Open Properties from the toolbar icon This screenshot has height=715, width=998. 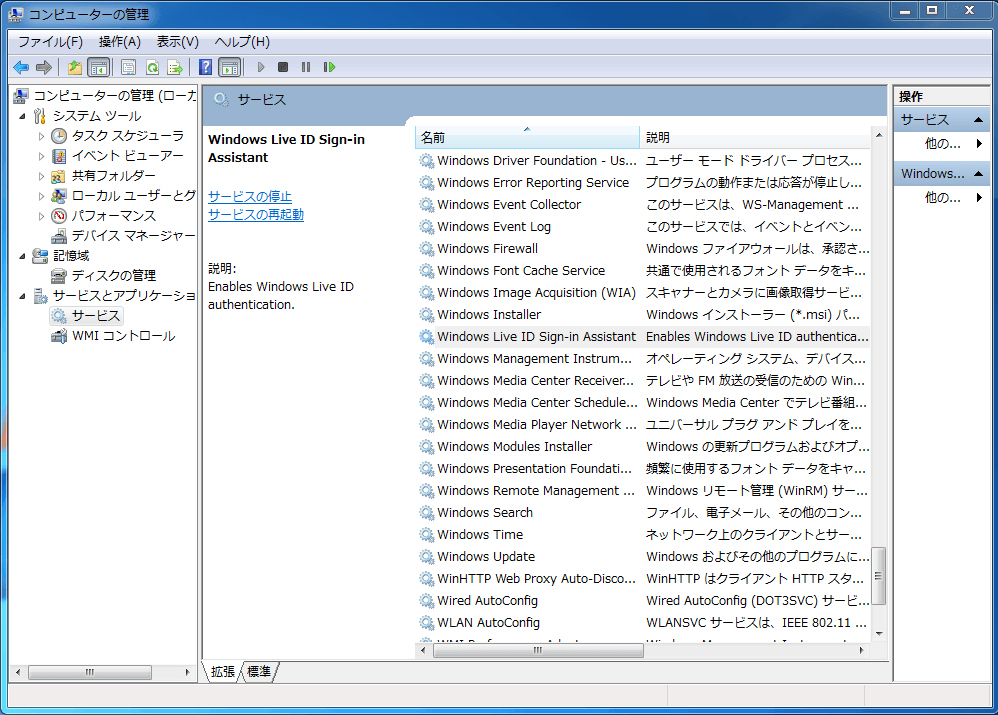point(129,67)
